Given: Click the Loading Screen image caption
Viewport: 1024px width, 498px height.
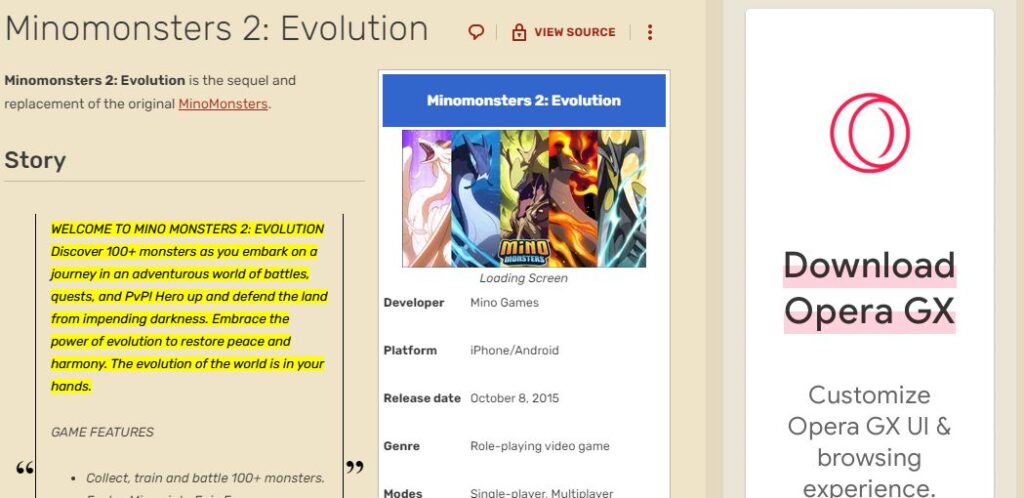Looking at the screenshot, I should coord(523,278).
